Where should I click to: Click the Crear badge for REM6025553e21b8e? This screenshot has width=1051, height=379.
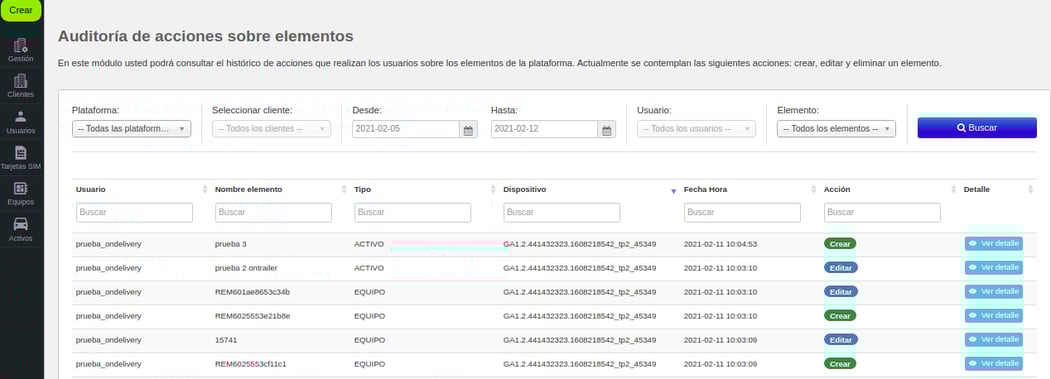[x=840, y=316]
